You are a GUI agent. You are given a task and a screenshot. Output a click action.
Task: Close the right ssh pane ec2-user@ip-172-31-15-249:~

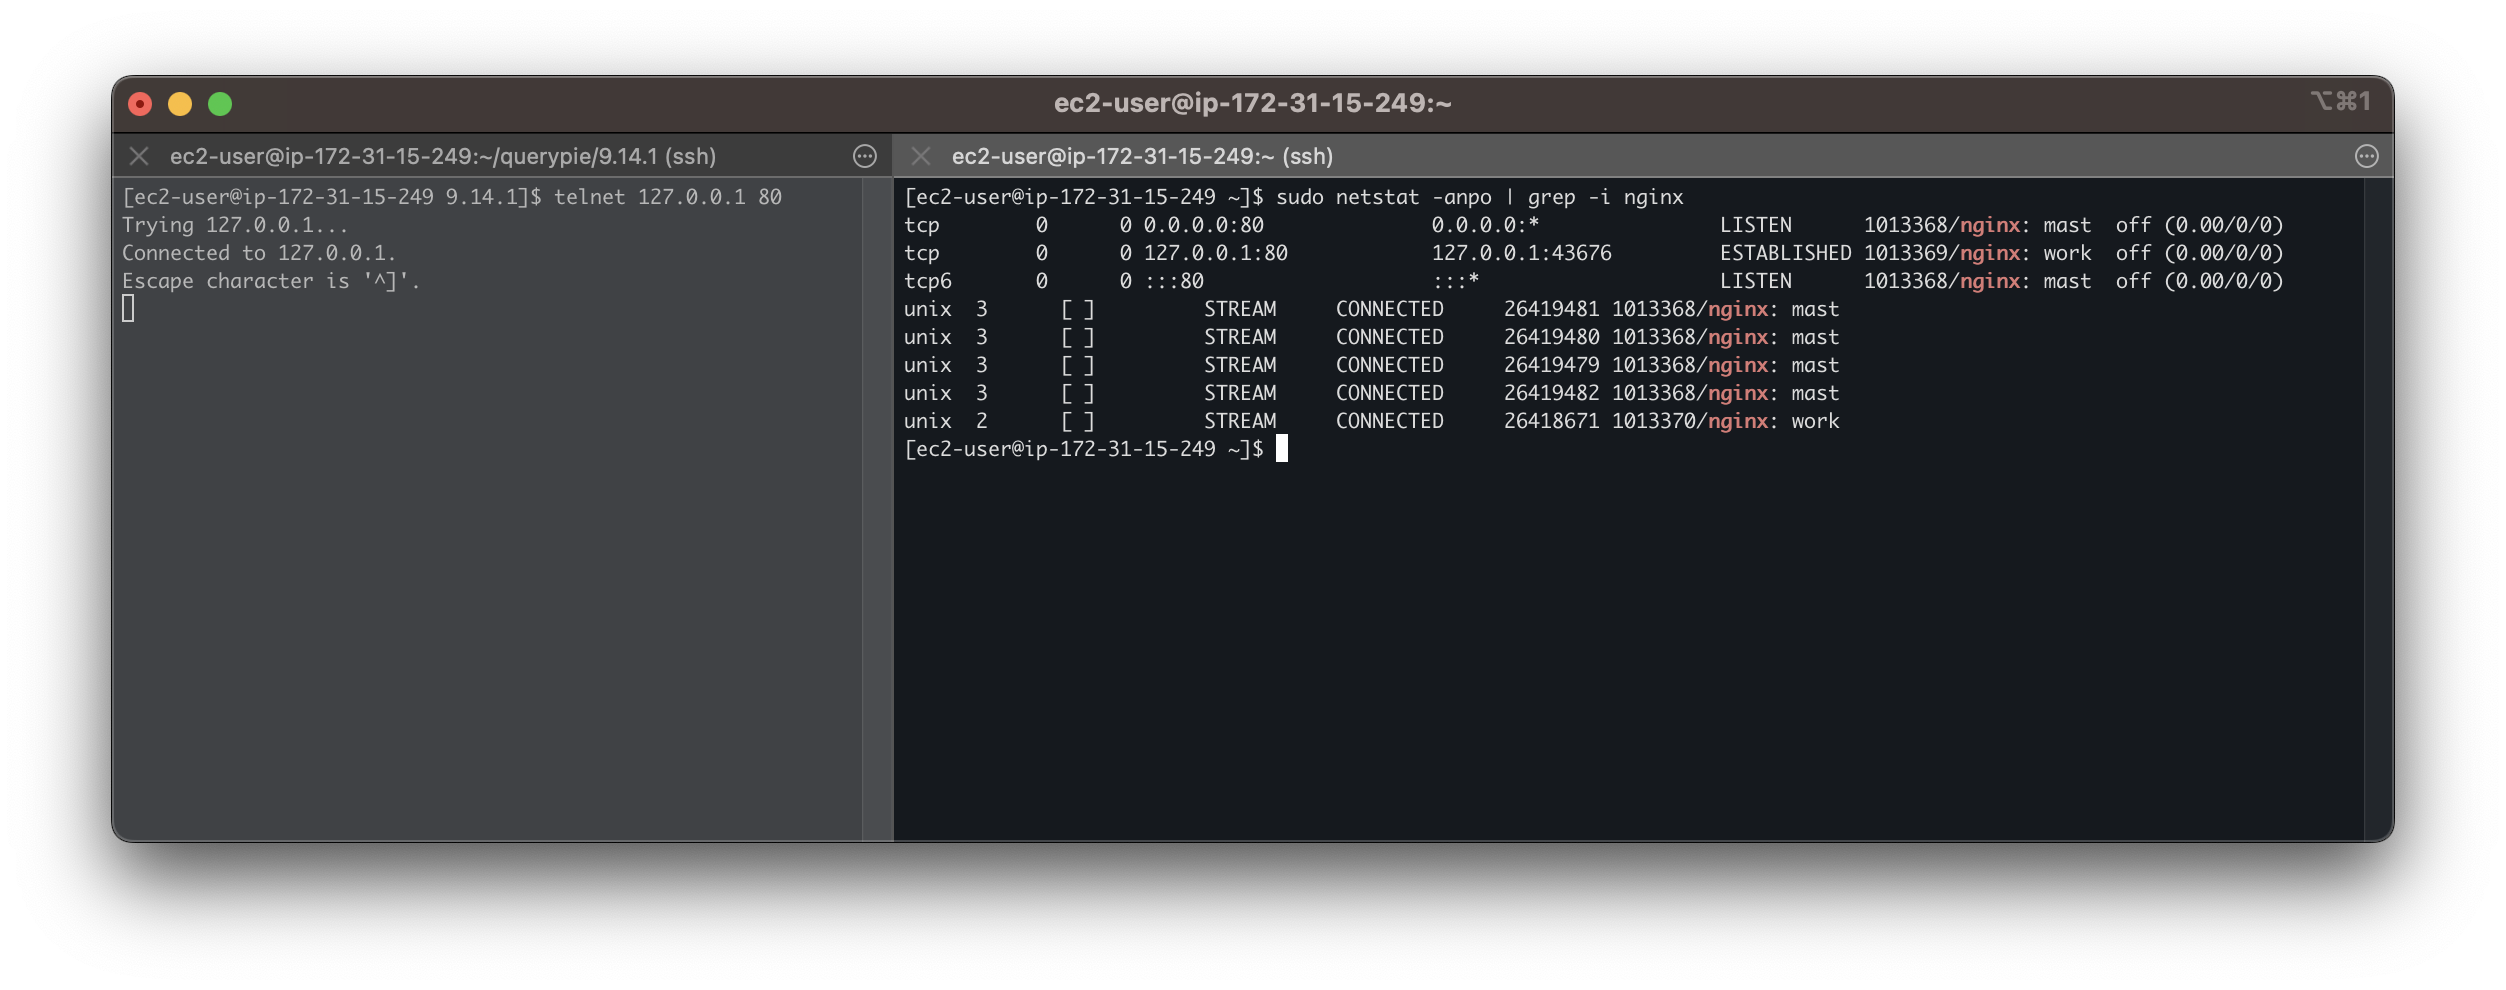tap(921, 156)
